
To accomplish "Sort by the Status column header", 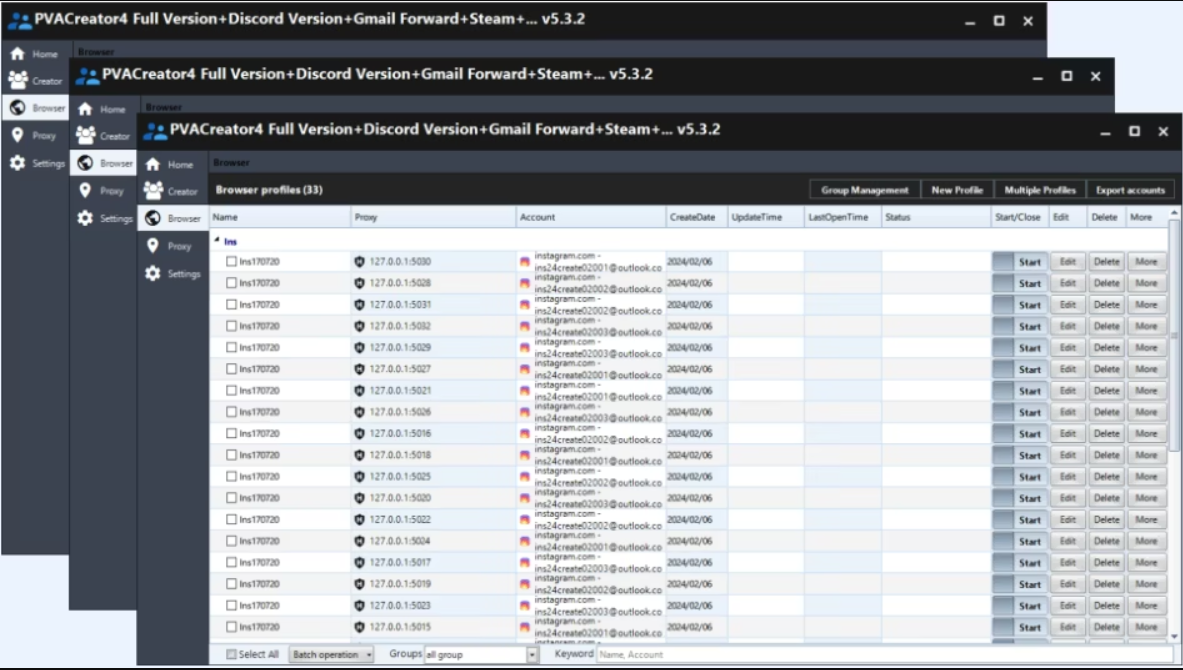I will click(x=936, y=217).
